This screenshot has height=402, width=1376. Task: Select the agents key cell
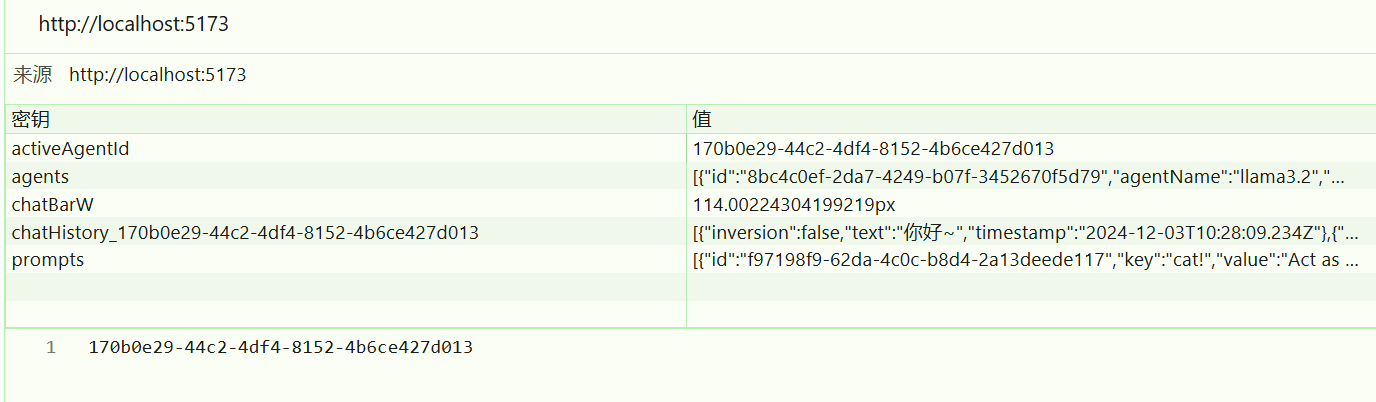[x=345, y=176]
